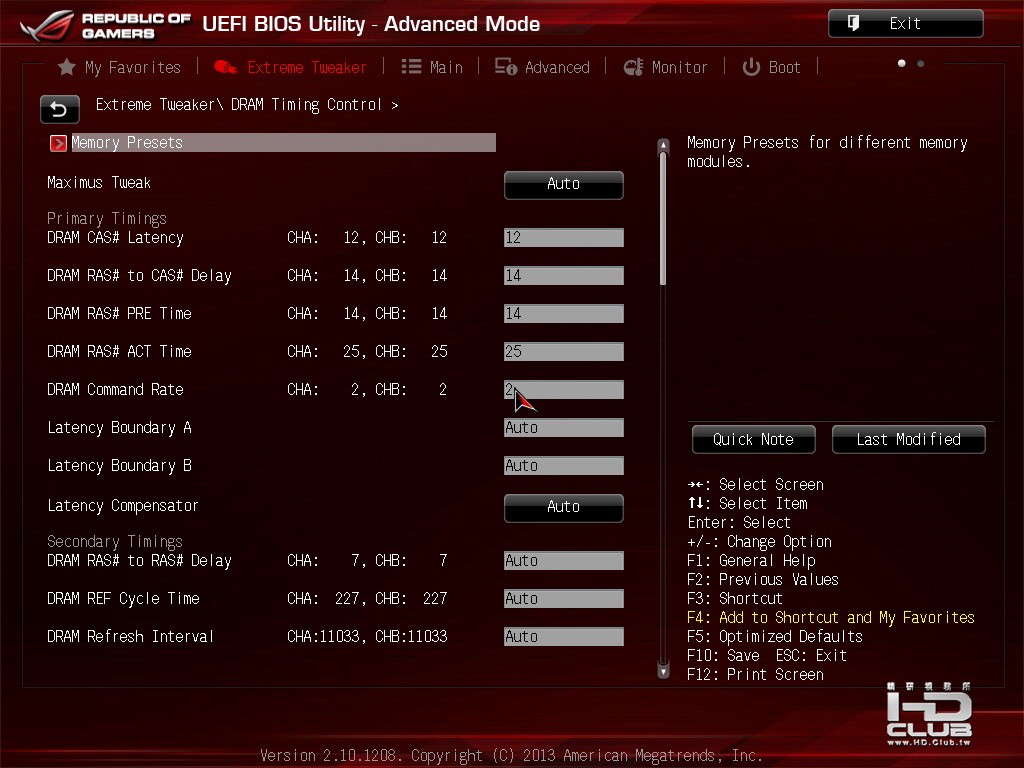Click the Advanced tab monitor icon
Image resolution: width=1024 pixels, height=768 pixels.
tap(505, 67)
